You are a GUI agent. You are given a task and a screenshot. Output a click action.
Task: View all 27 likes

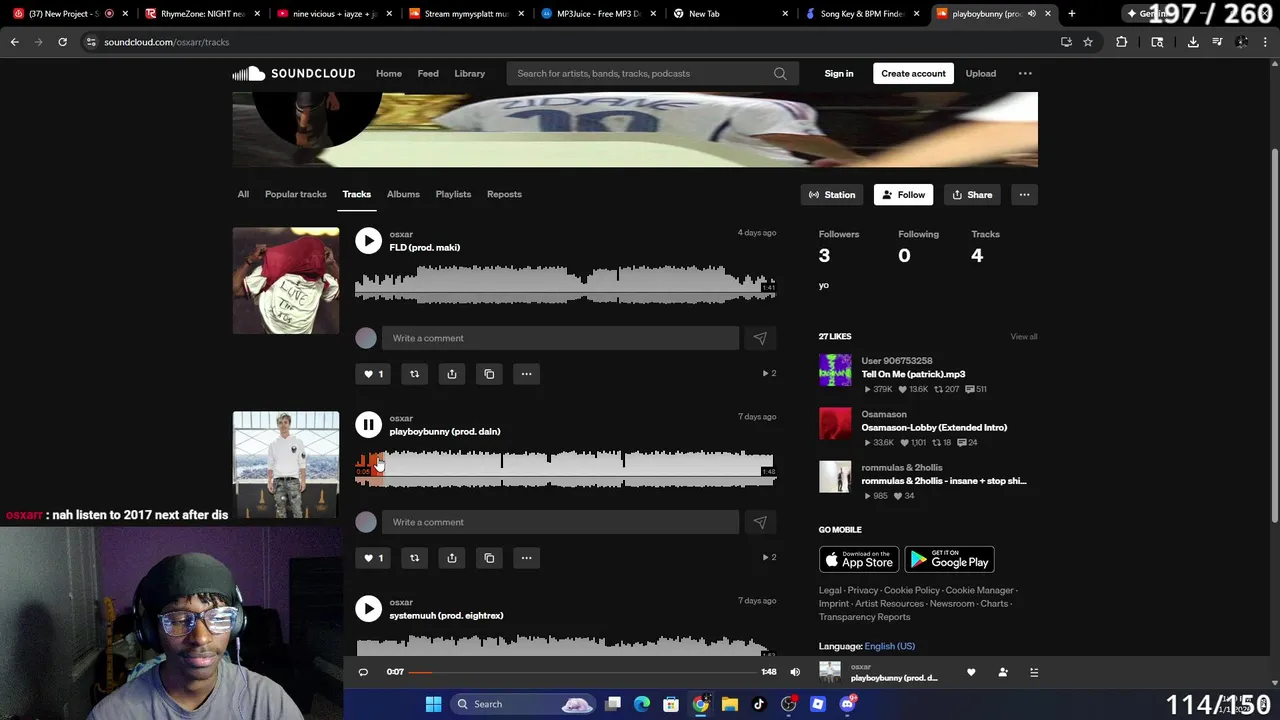[x=1024, y=337]
